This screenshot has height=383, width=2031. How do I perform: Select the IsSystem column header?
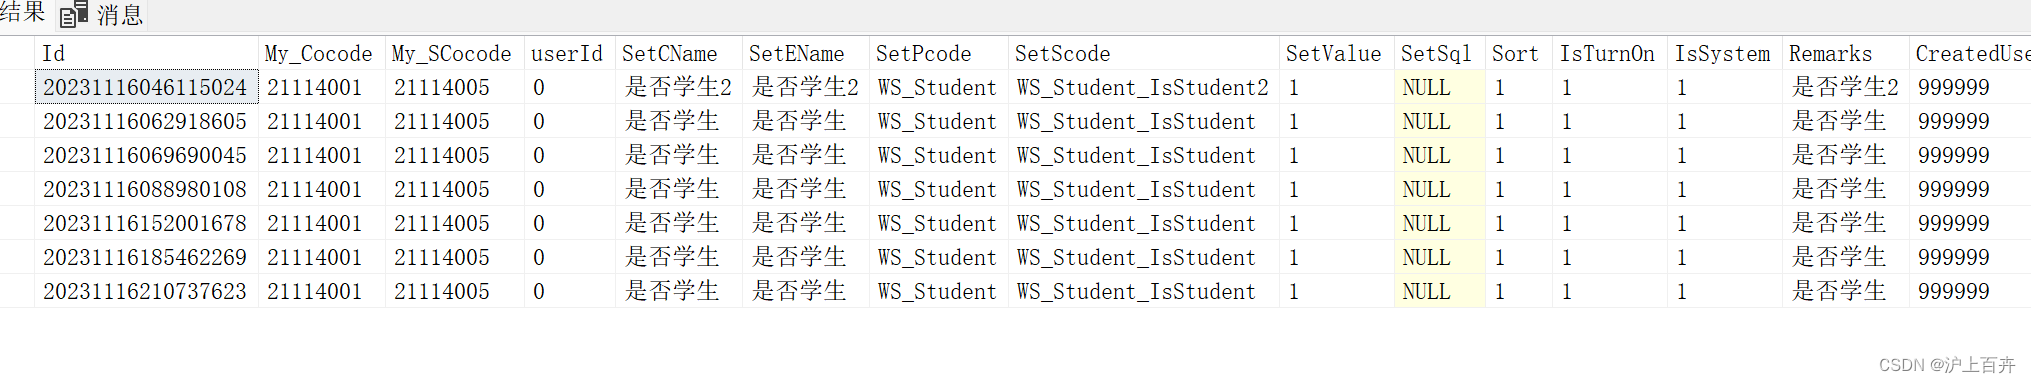tap(1725, 54)
